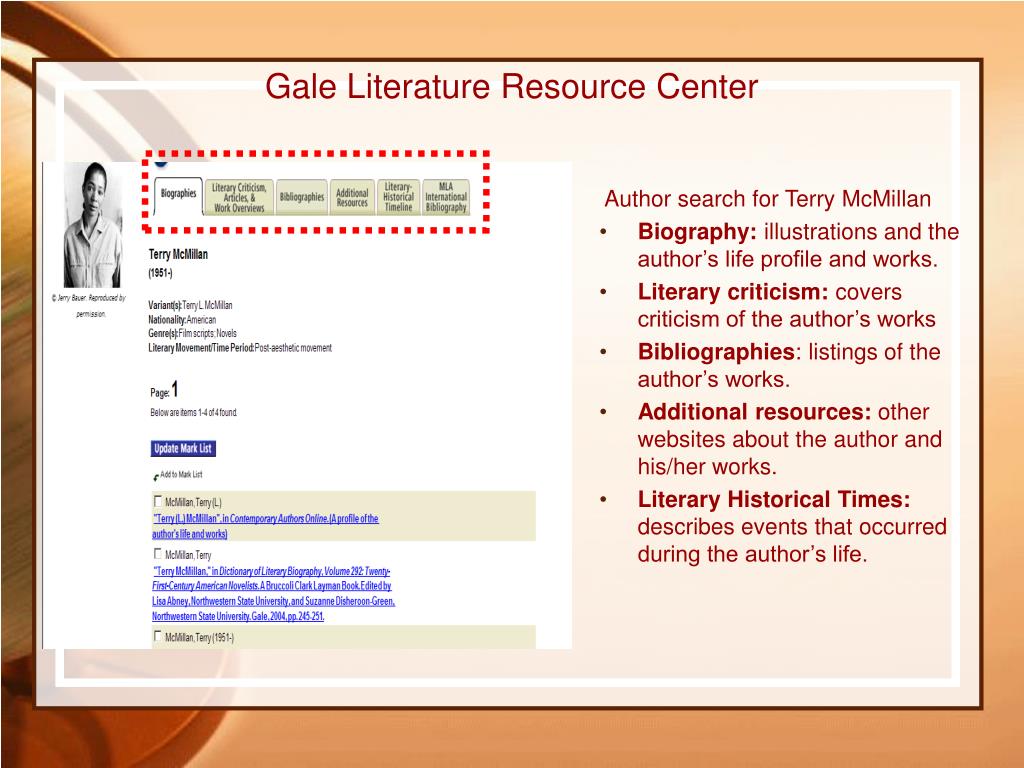Open the Dictionary of Literary Biography link
Image resolution: width=1024 pixels, height=768 pixels.
point(273,594)
